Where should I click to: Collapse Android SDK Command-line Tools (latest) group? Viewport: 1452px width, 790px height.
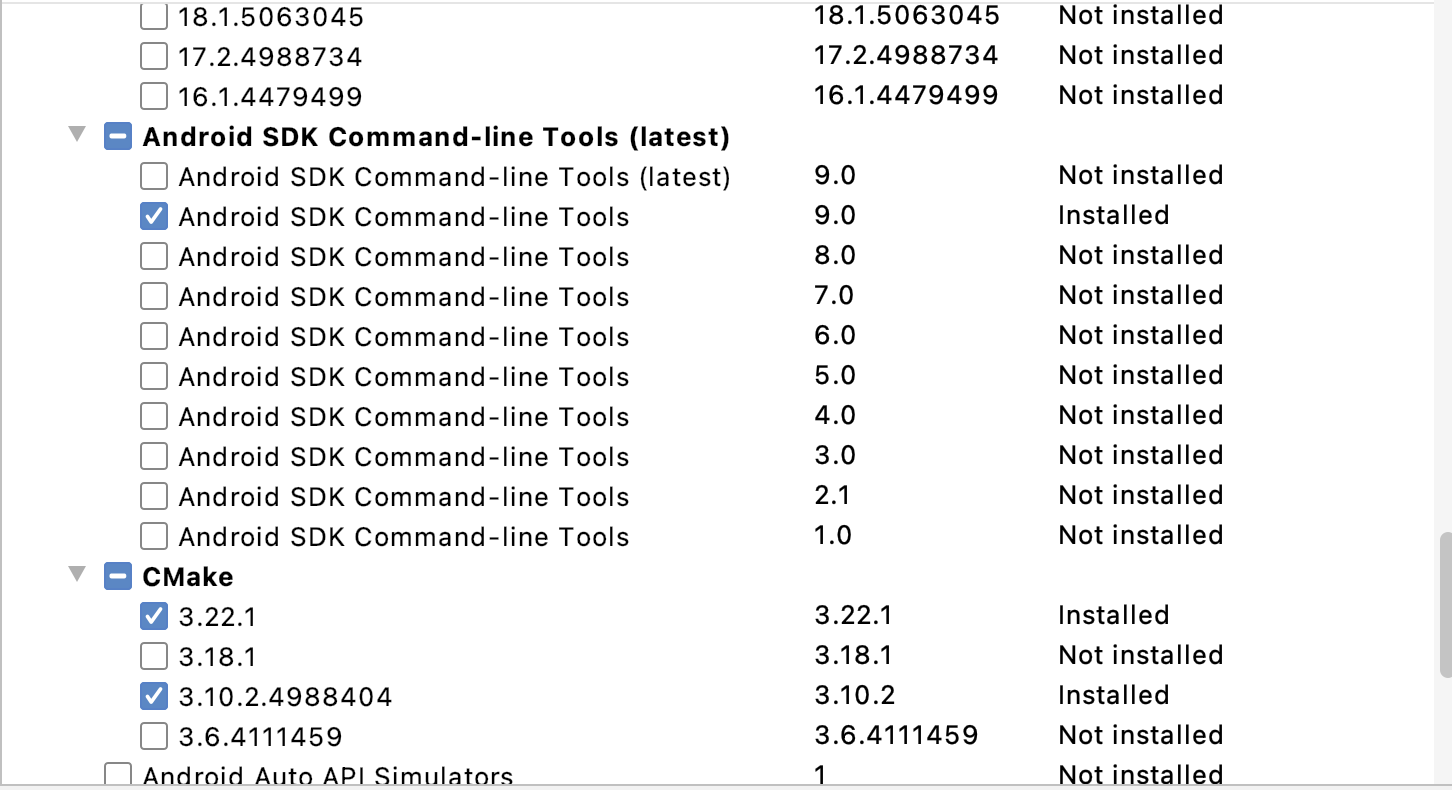tap(77, 135)
